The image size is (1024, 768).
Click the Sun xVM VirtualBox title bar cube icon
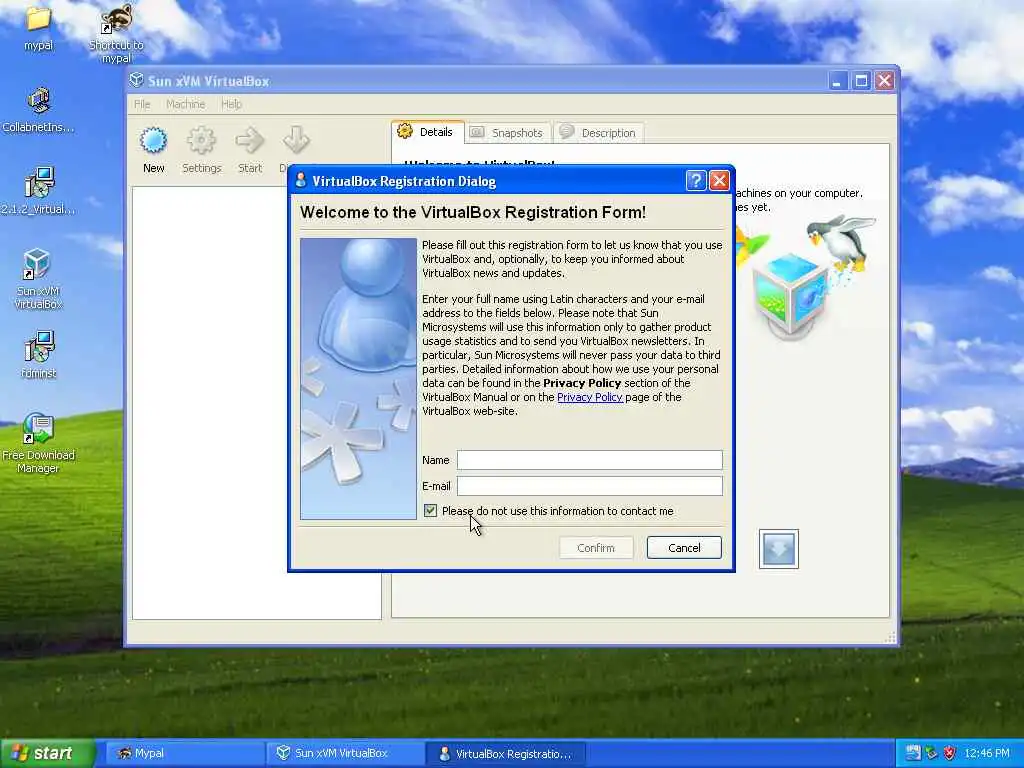136,80
